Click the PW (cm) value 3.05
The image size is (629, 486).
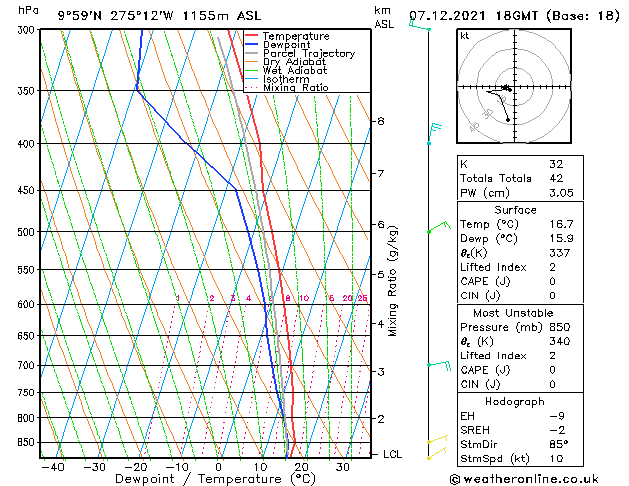coord(561,193)
